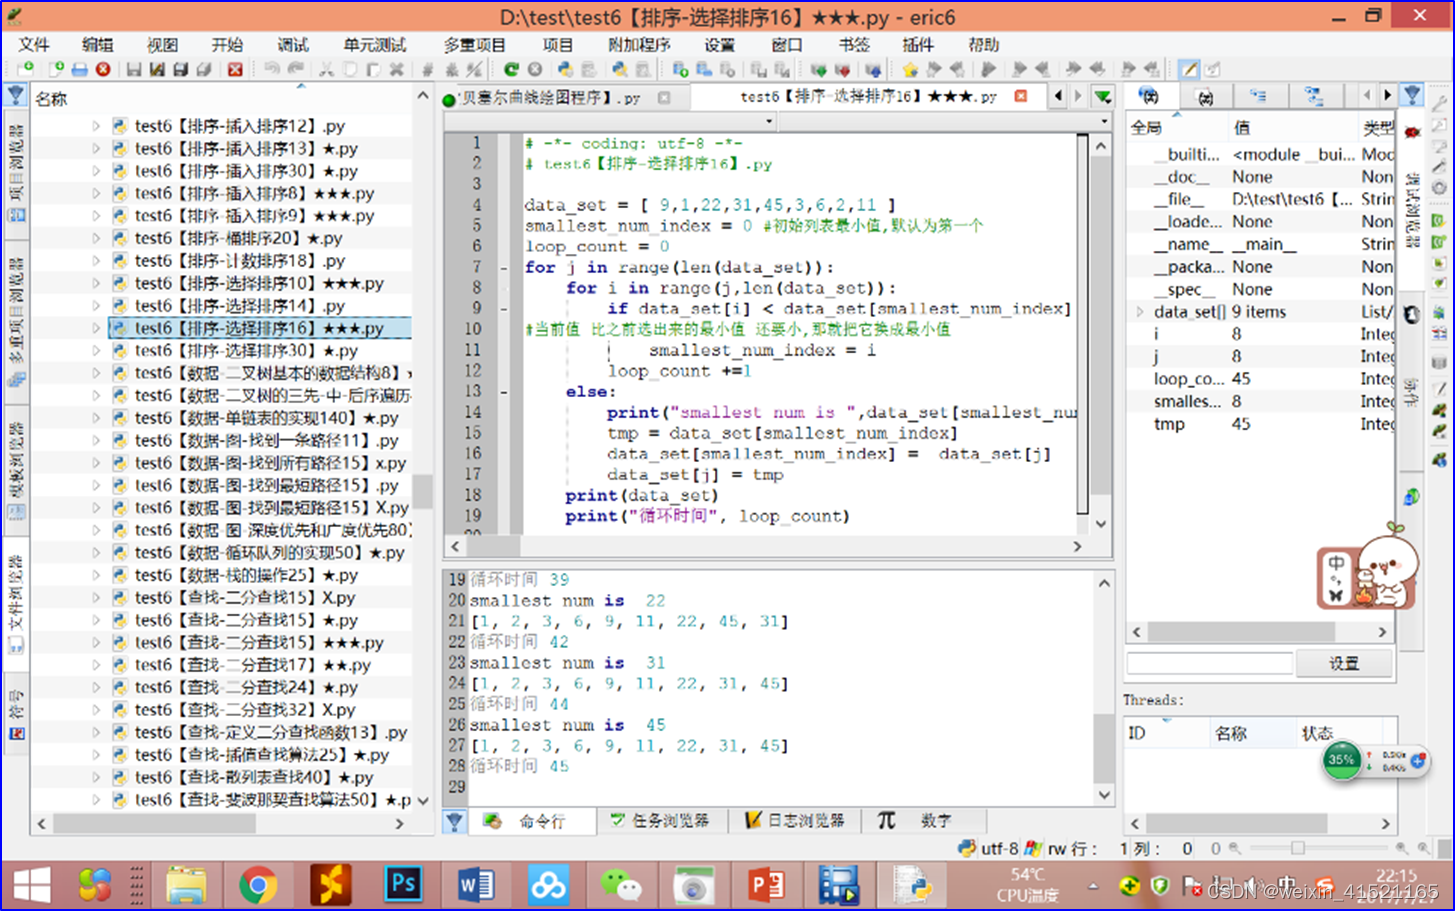The height and width of the screenshot is (911, 1455).
Task: Click the Undo arrow in the toolbar
Action: pyautogui.click(x=272, y=70)
